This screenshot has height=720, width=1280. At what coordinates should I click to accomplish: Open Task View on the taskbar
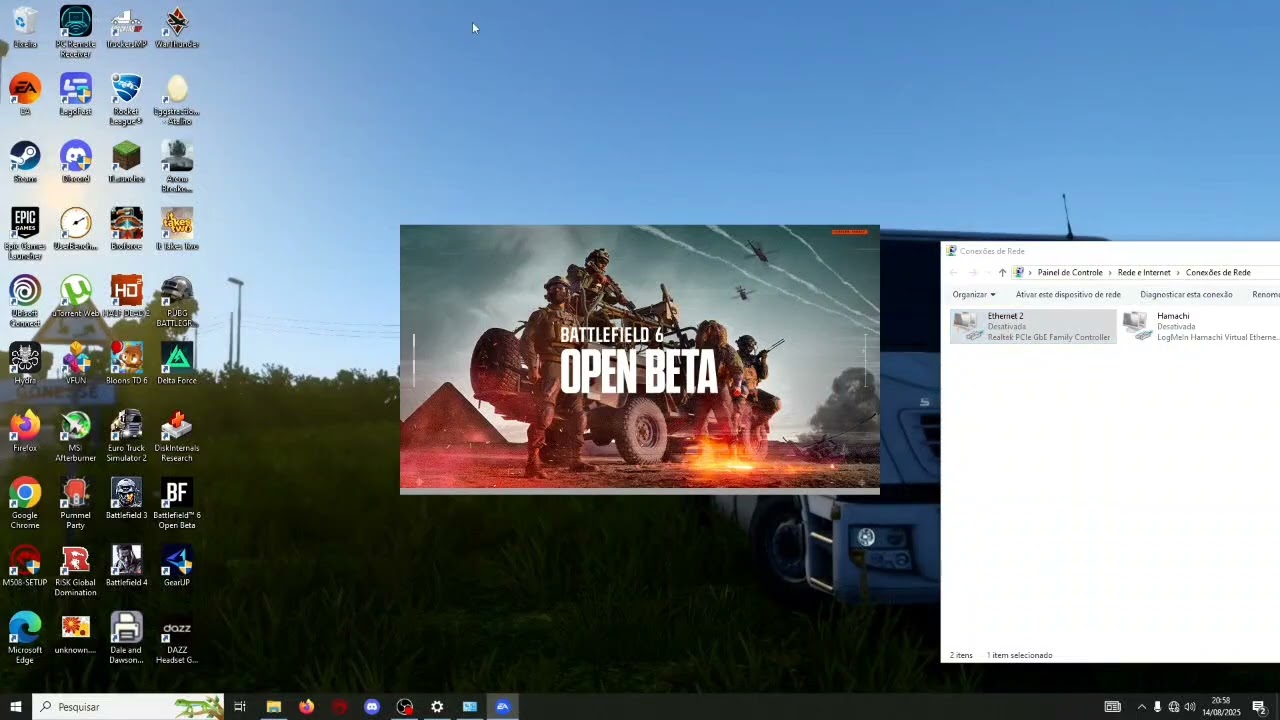[240, 707]
